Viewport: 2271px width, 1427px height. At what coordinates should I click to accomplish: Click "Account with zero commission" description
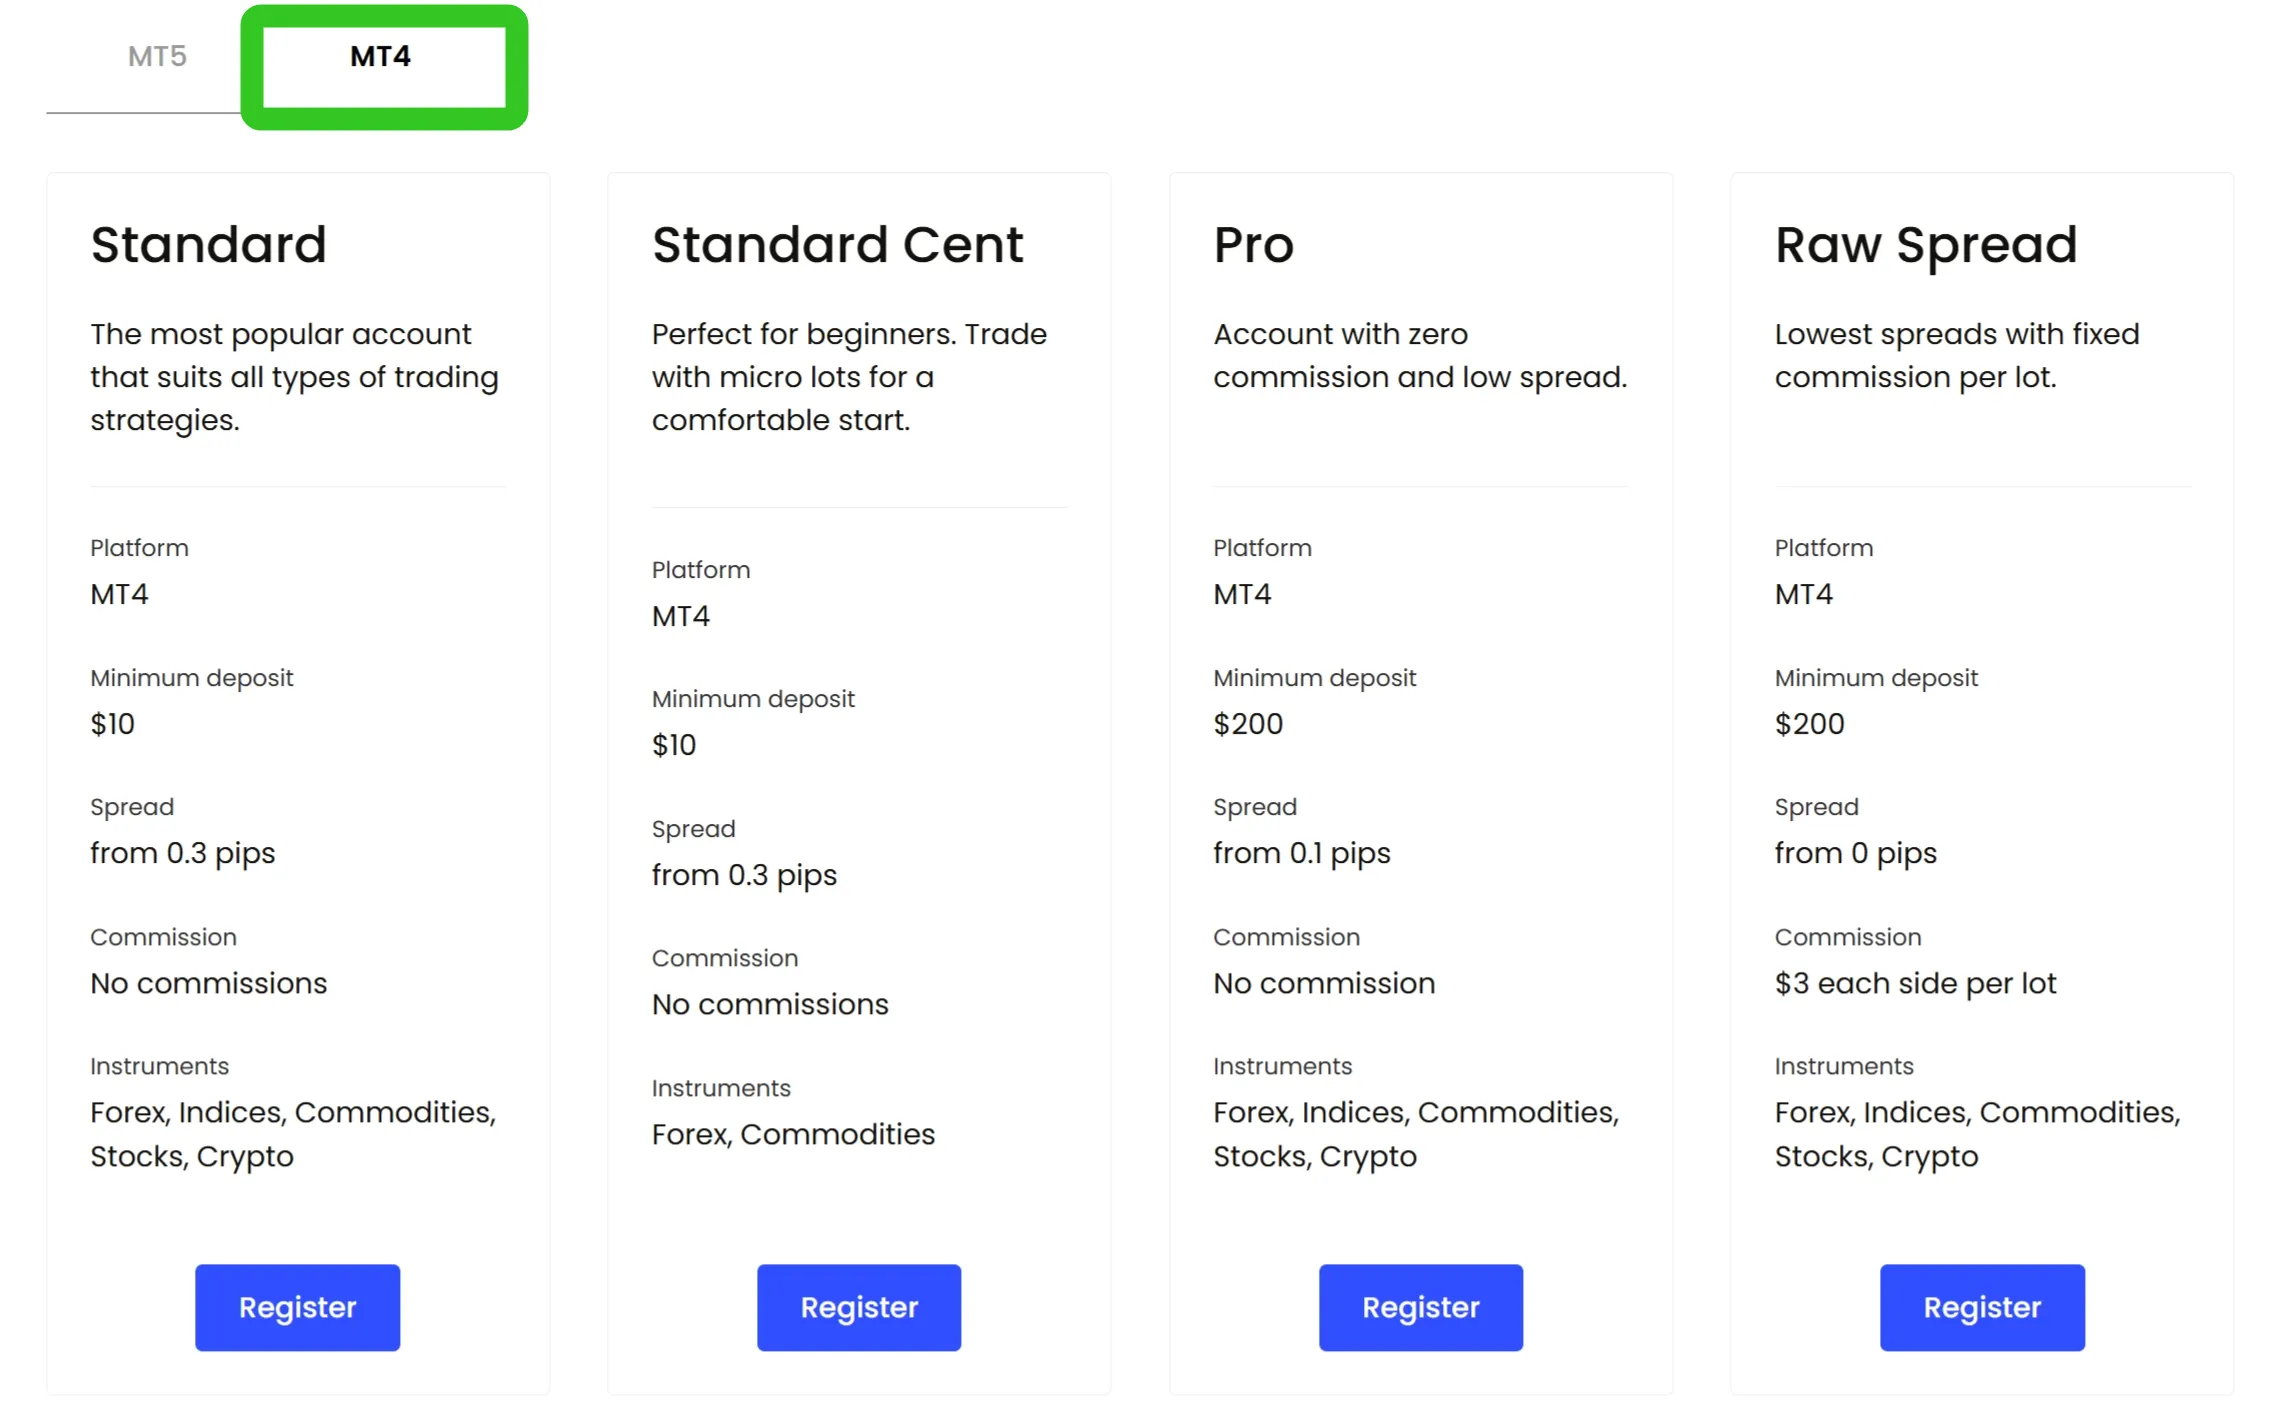coord(1420,355)
